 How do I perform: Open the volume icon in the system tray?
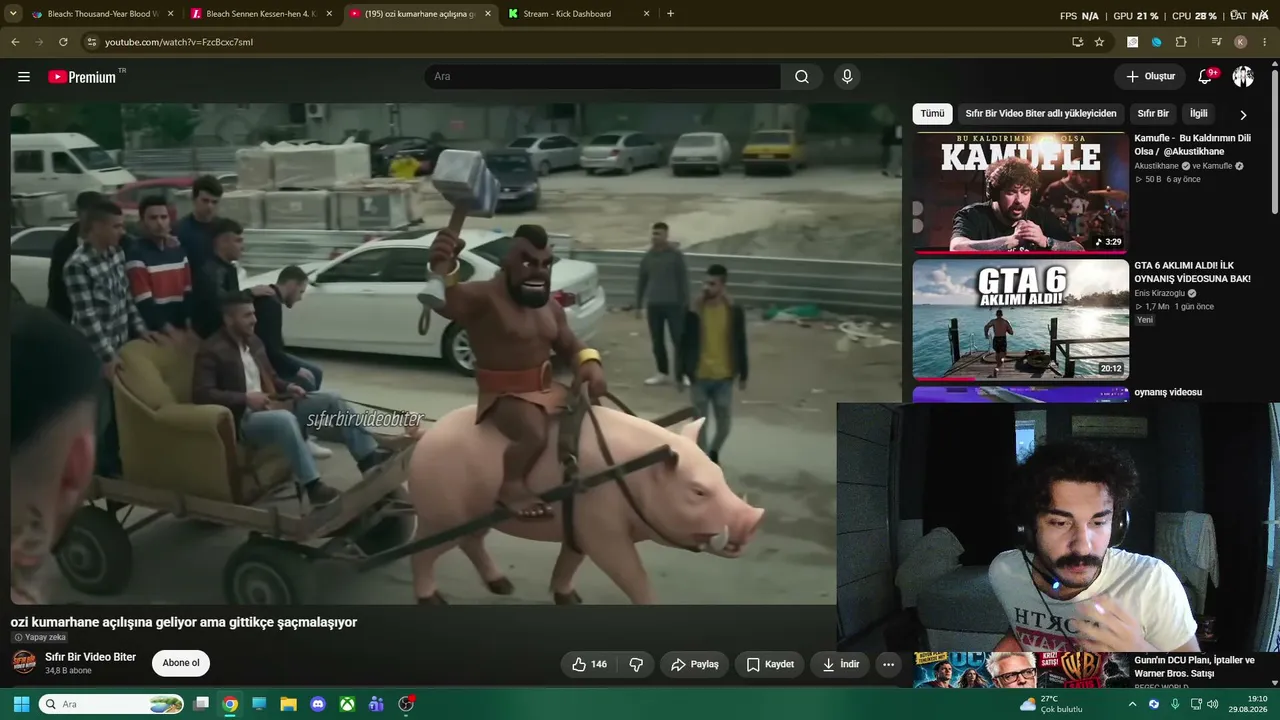point(1212,704)
